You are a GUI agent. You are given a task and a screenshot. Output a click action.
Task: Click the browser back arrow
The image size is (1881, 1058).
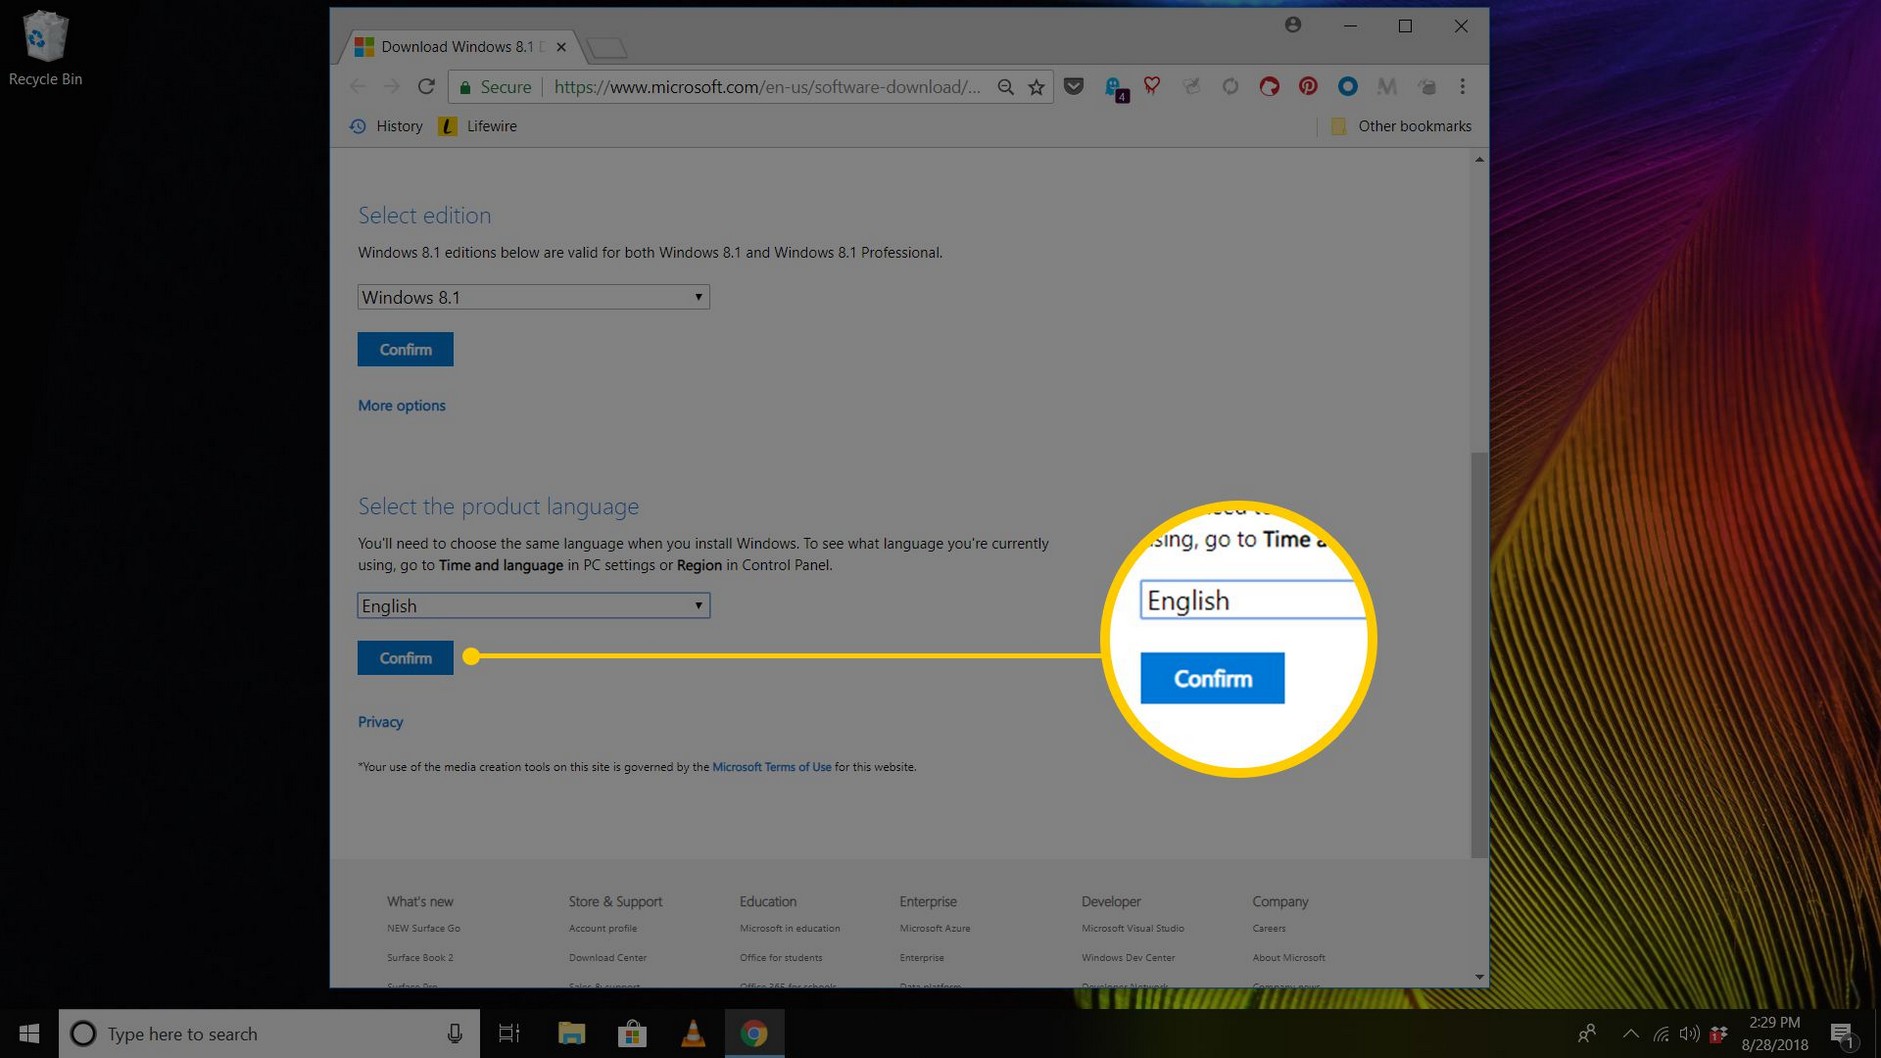click(x=358, y=87)
